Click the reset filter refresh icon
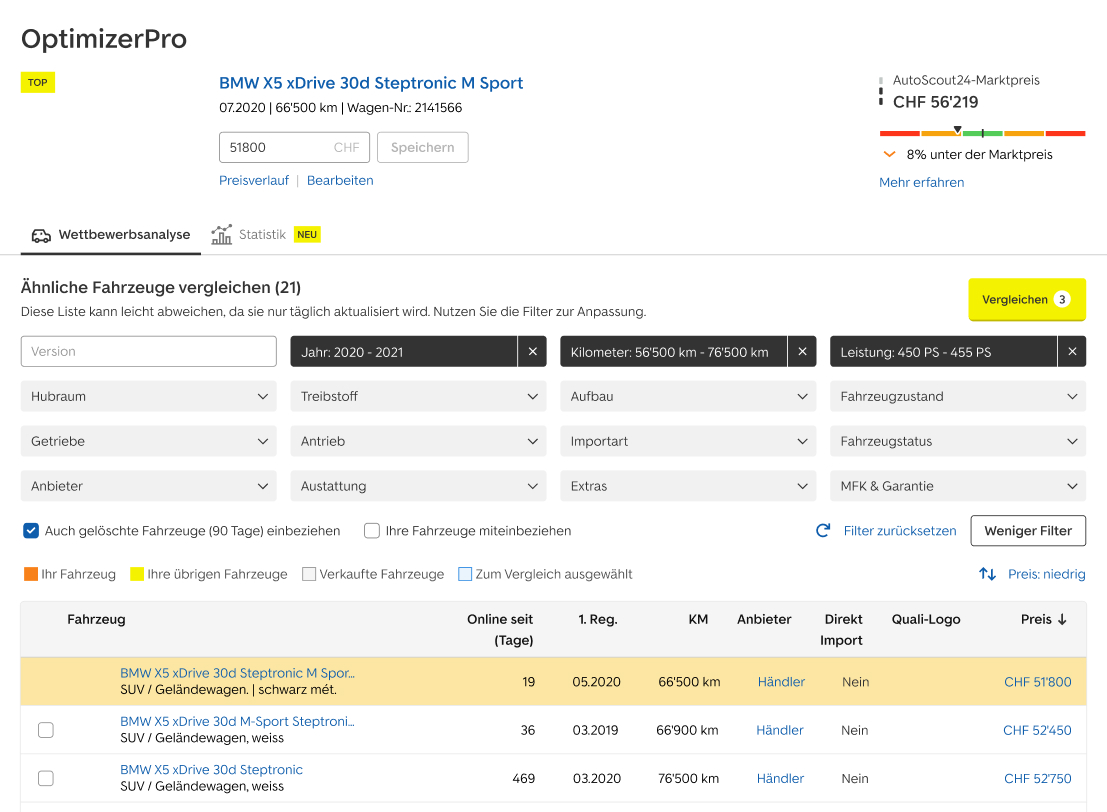This screenshot has width=1107, height=812. click(x=823, y=531)
